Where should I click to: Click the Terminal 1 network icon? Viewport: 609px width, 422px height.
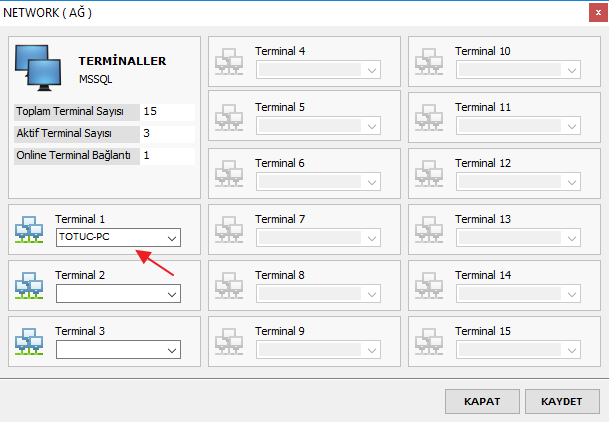point(29,229)
